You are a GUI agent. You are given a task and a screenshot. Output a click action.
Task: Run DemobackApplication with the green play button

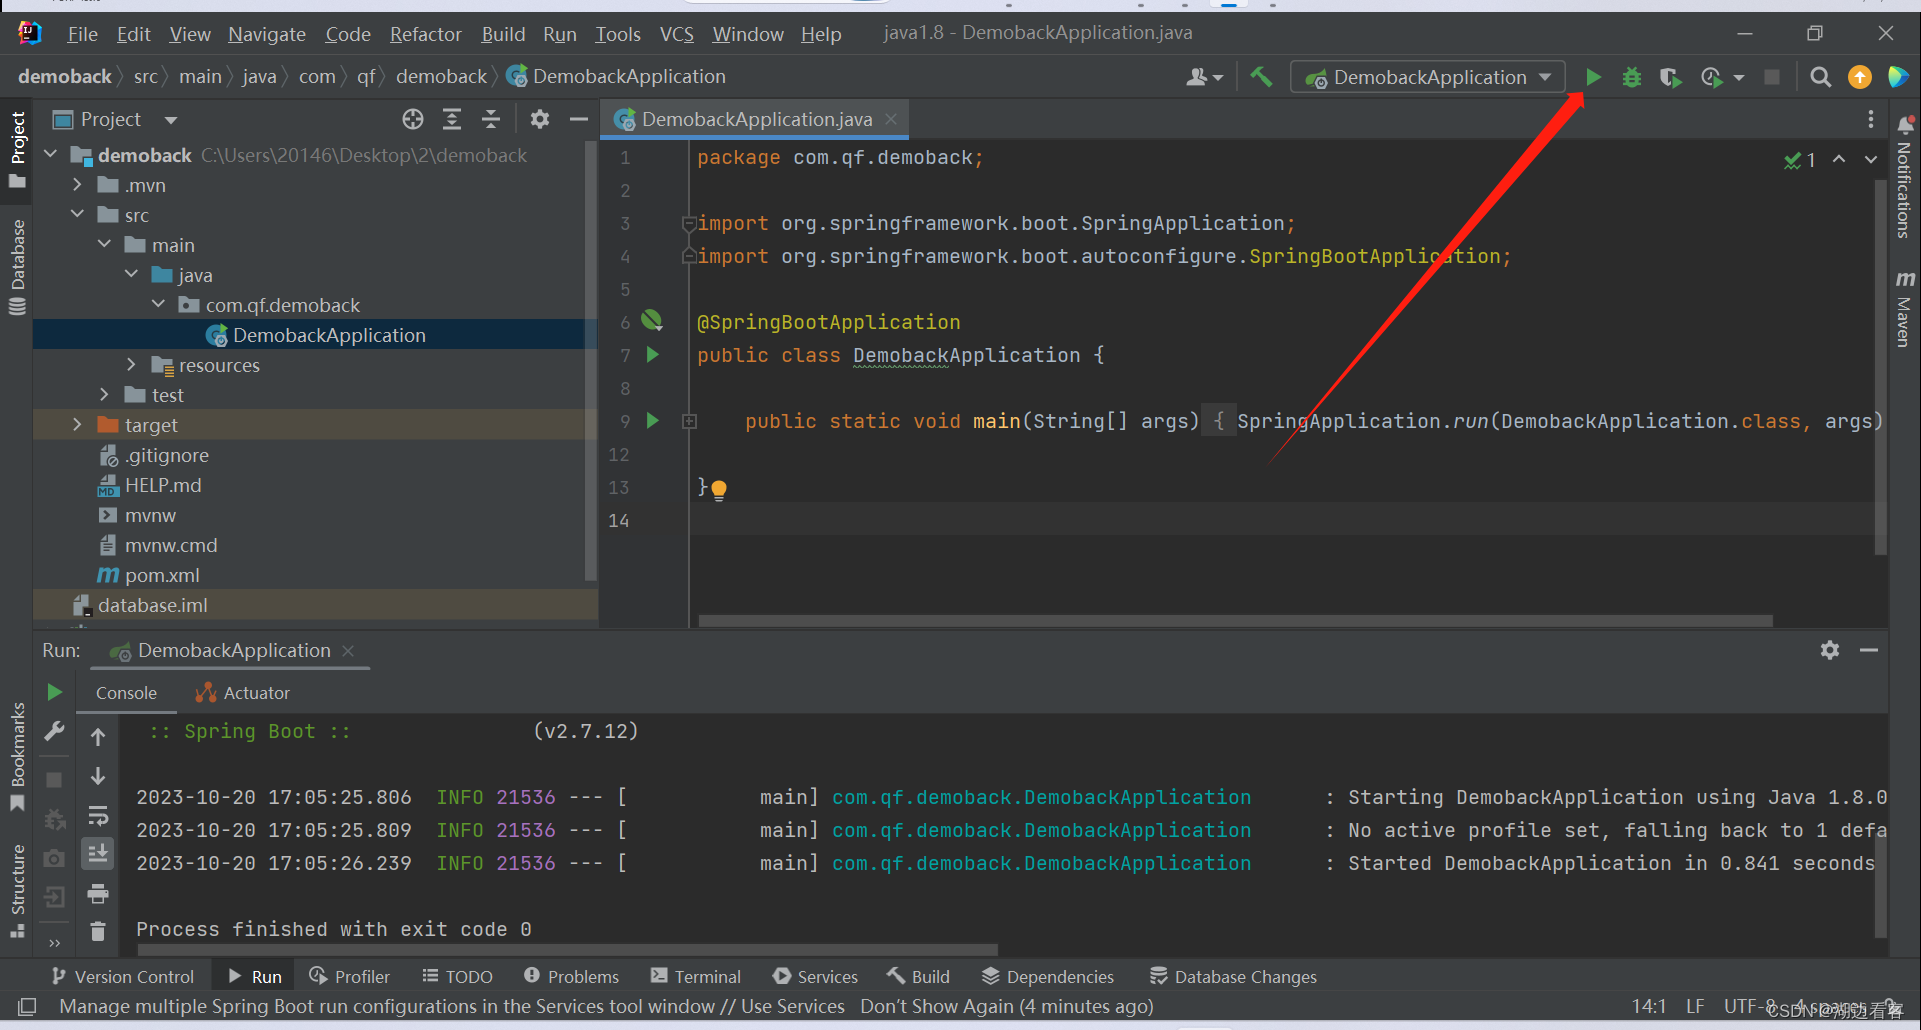(x=1593, y=77)
